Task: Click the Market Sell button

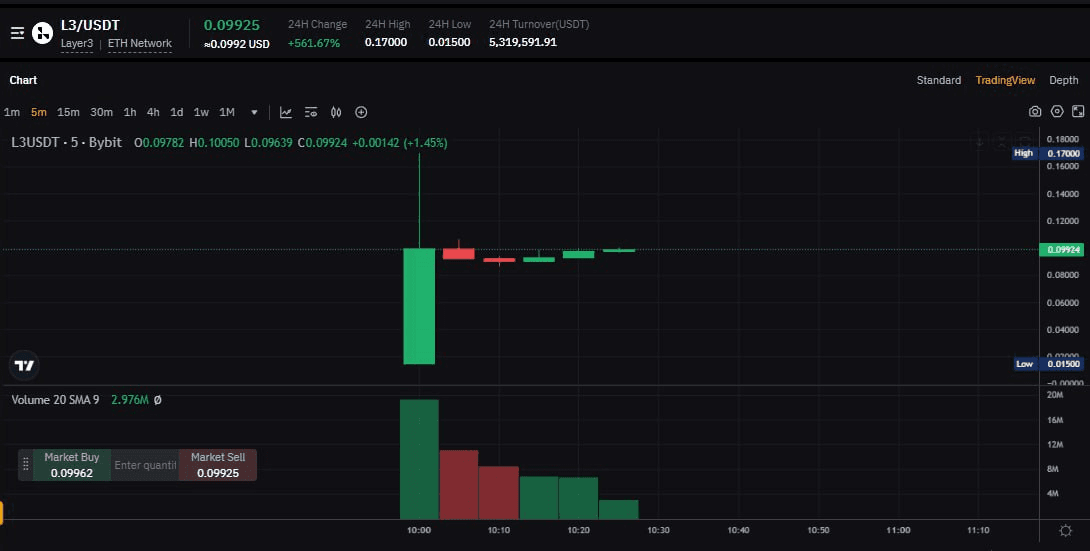Action: pos(218,465)
